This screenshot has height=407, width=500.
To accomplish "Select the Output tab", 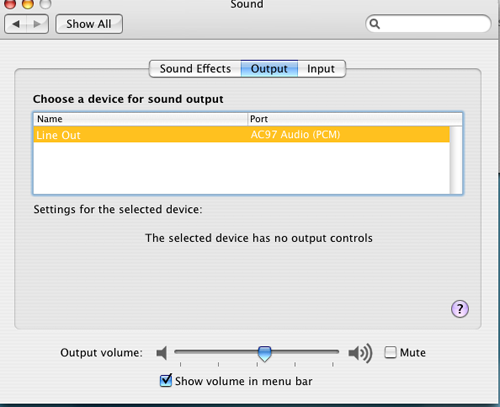I will coord(269,69).
